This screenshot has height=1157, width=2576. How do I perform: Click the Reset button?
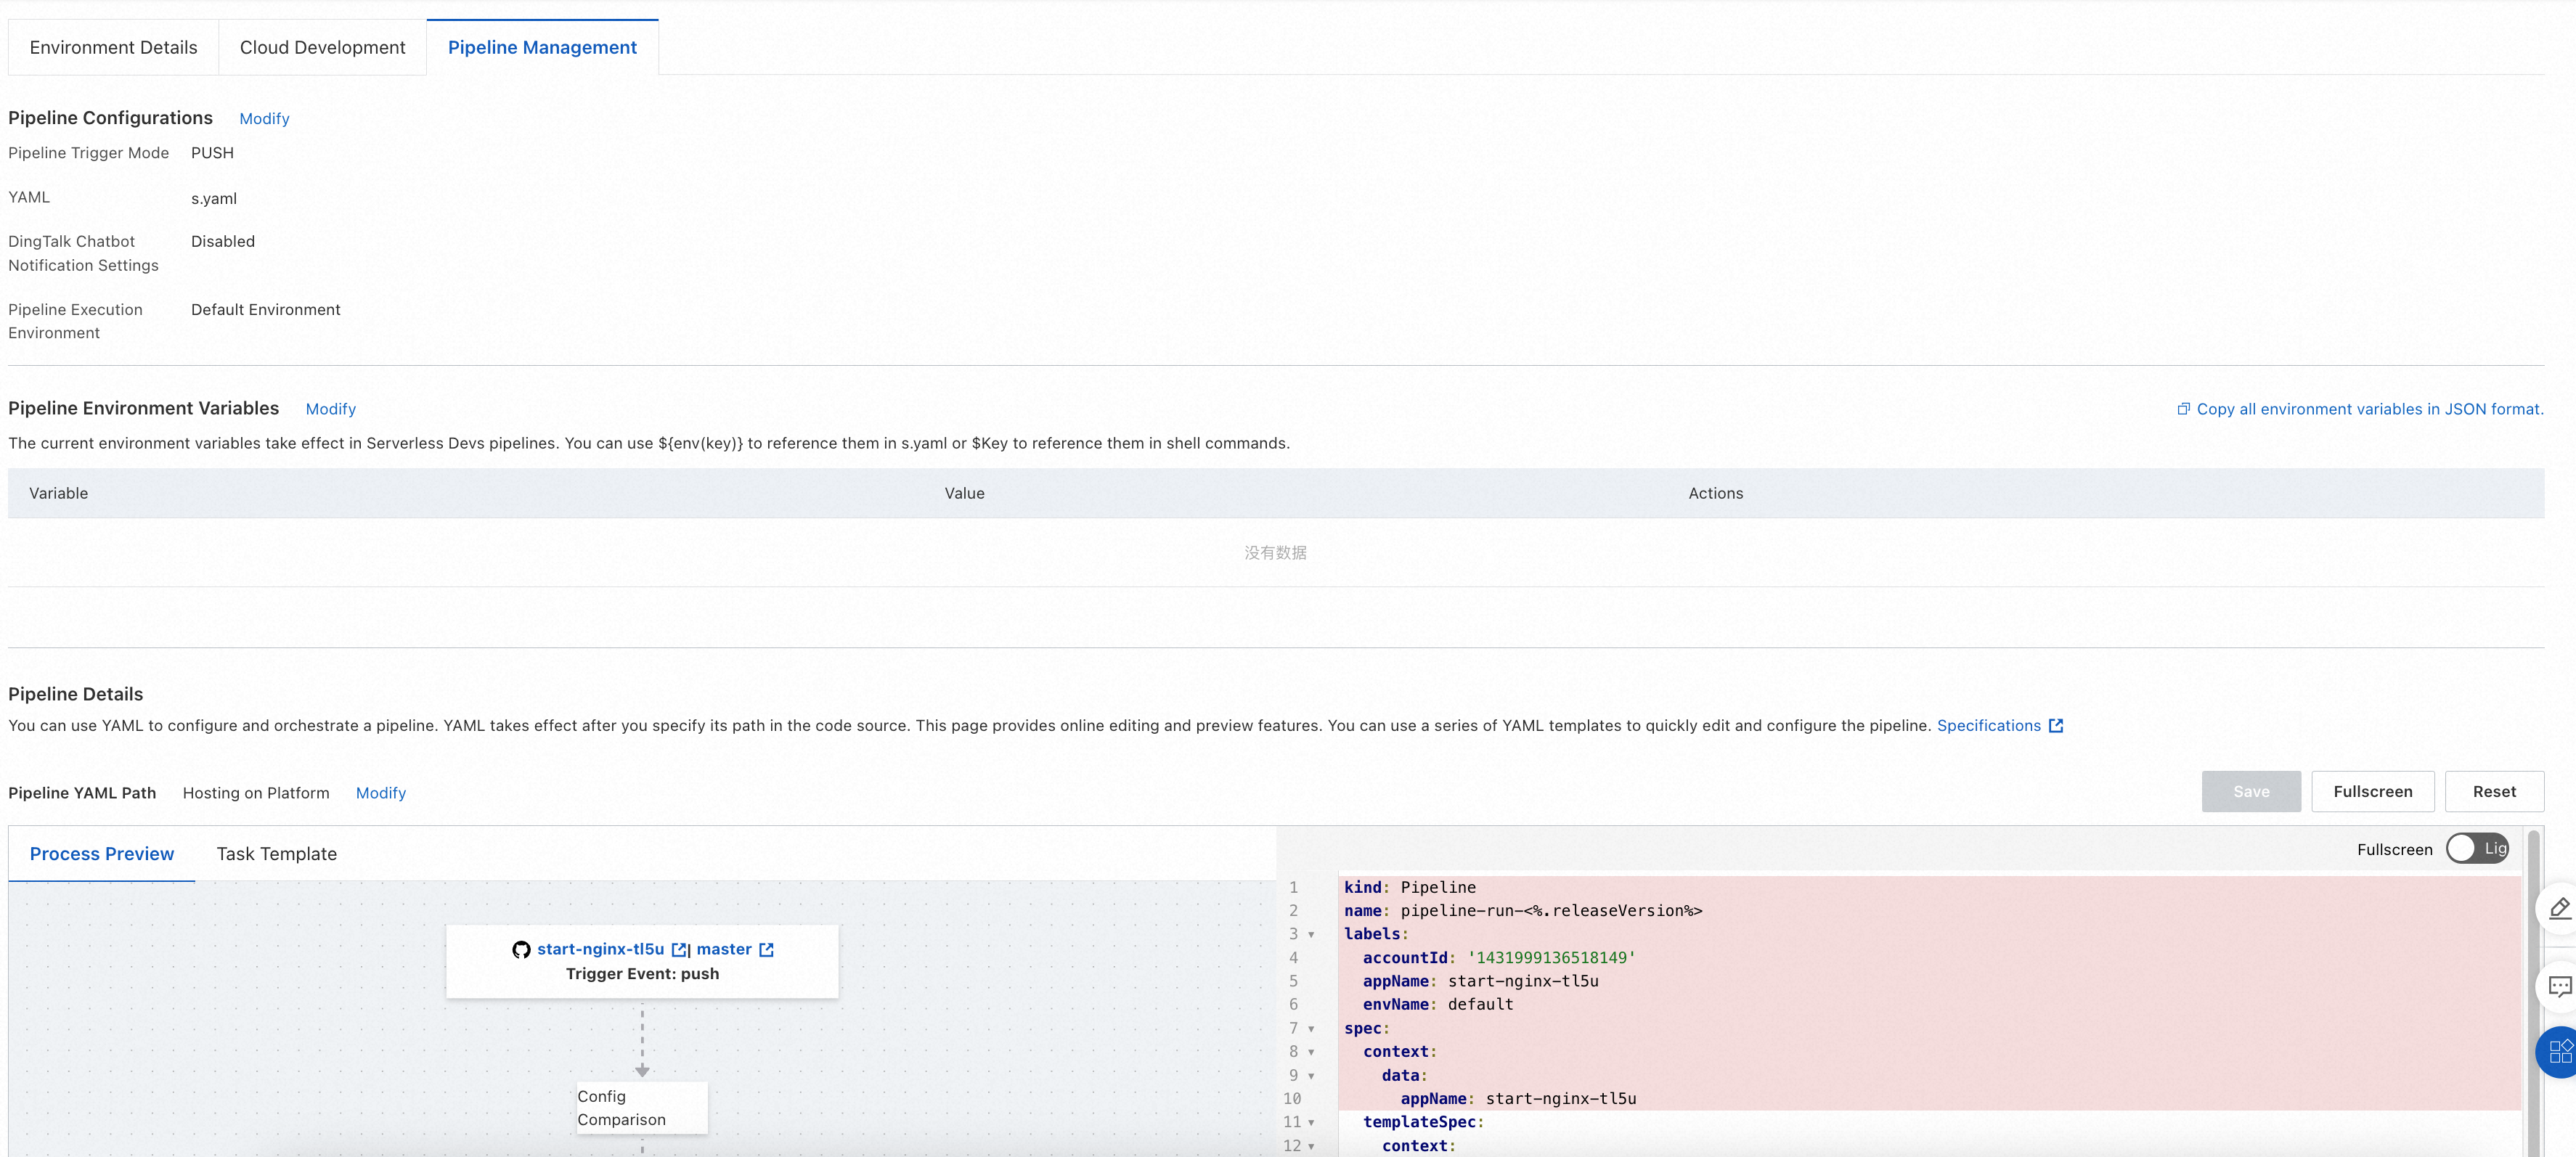2494,792
